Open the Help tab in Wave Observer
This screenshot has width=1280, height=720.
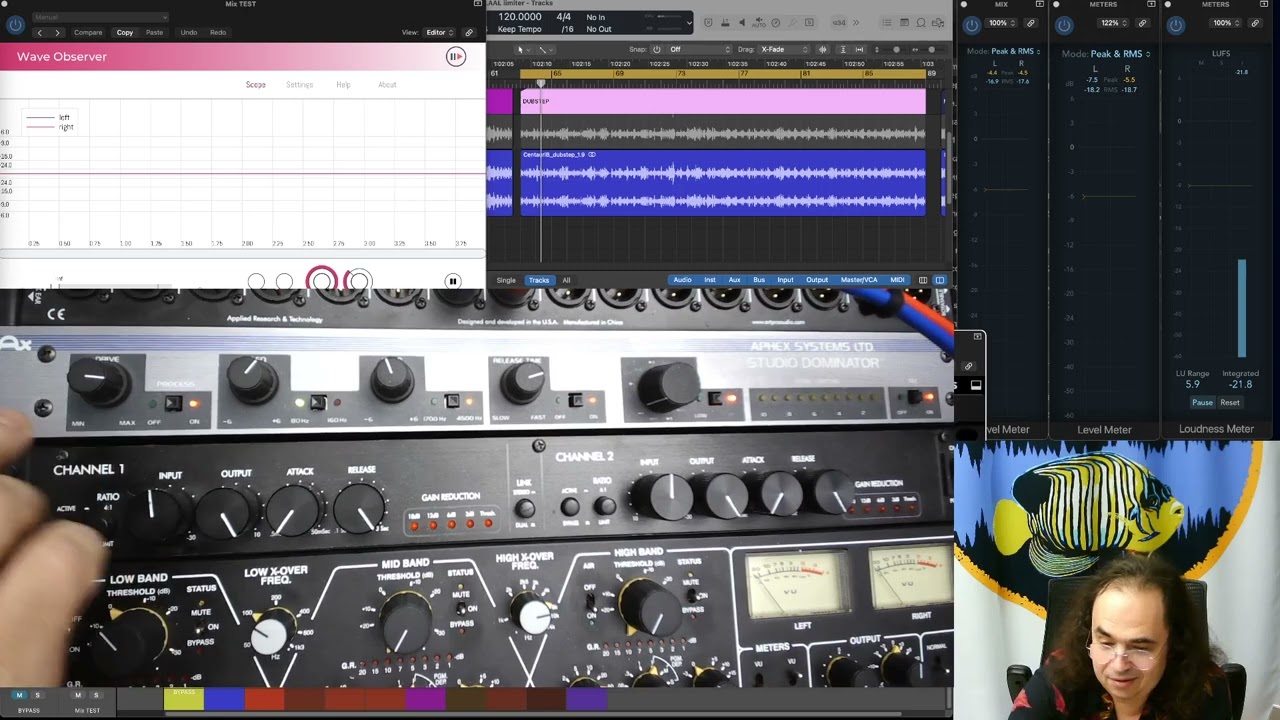[343, 85]
